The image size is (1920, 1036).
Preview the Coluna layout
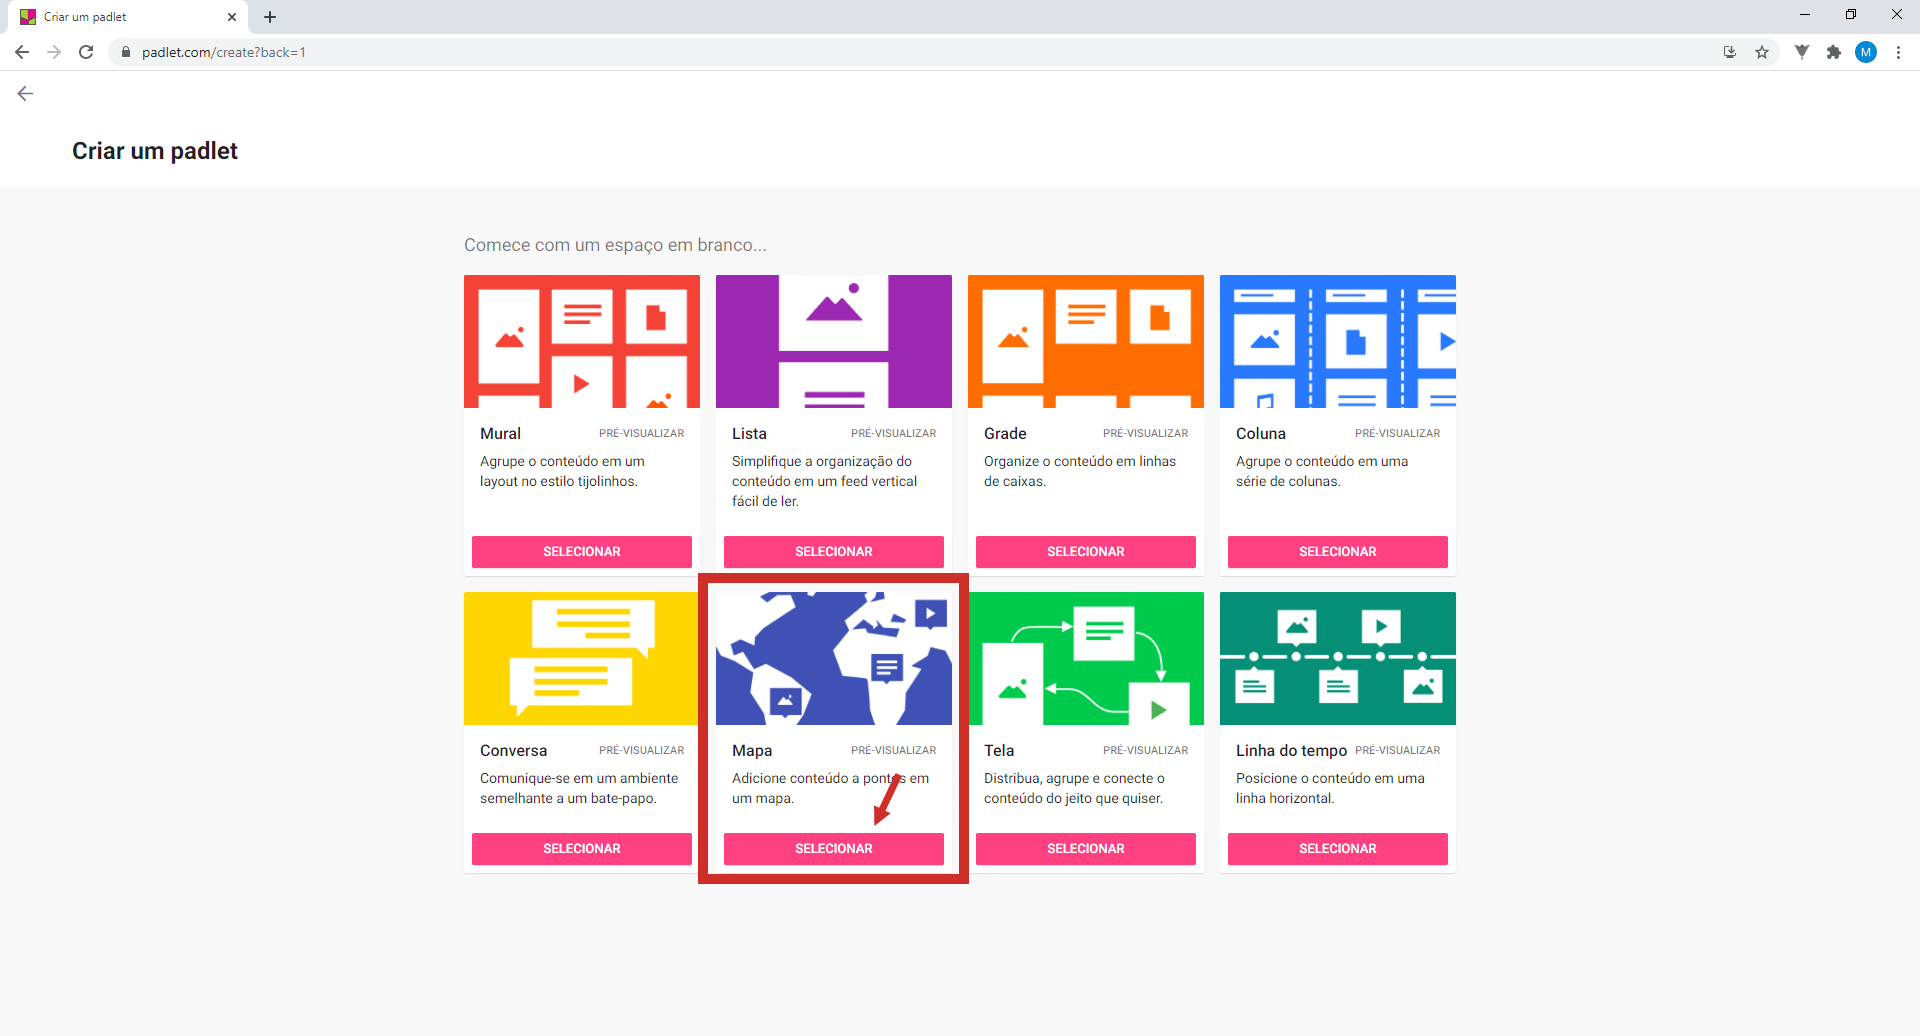click(1398, 433)
